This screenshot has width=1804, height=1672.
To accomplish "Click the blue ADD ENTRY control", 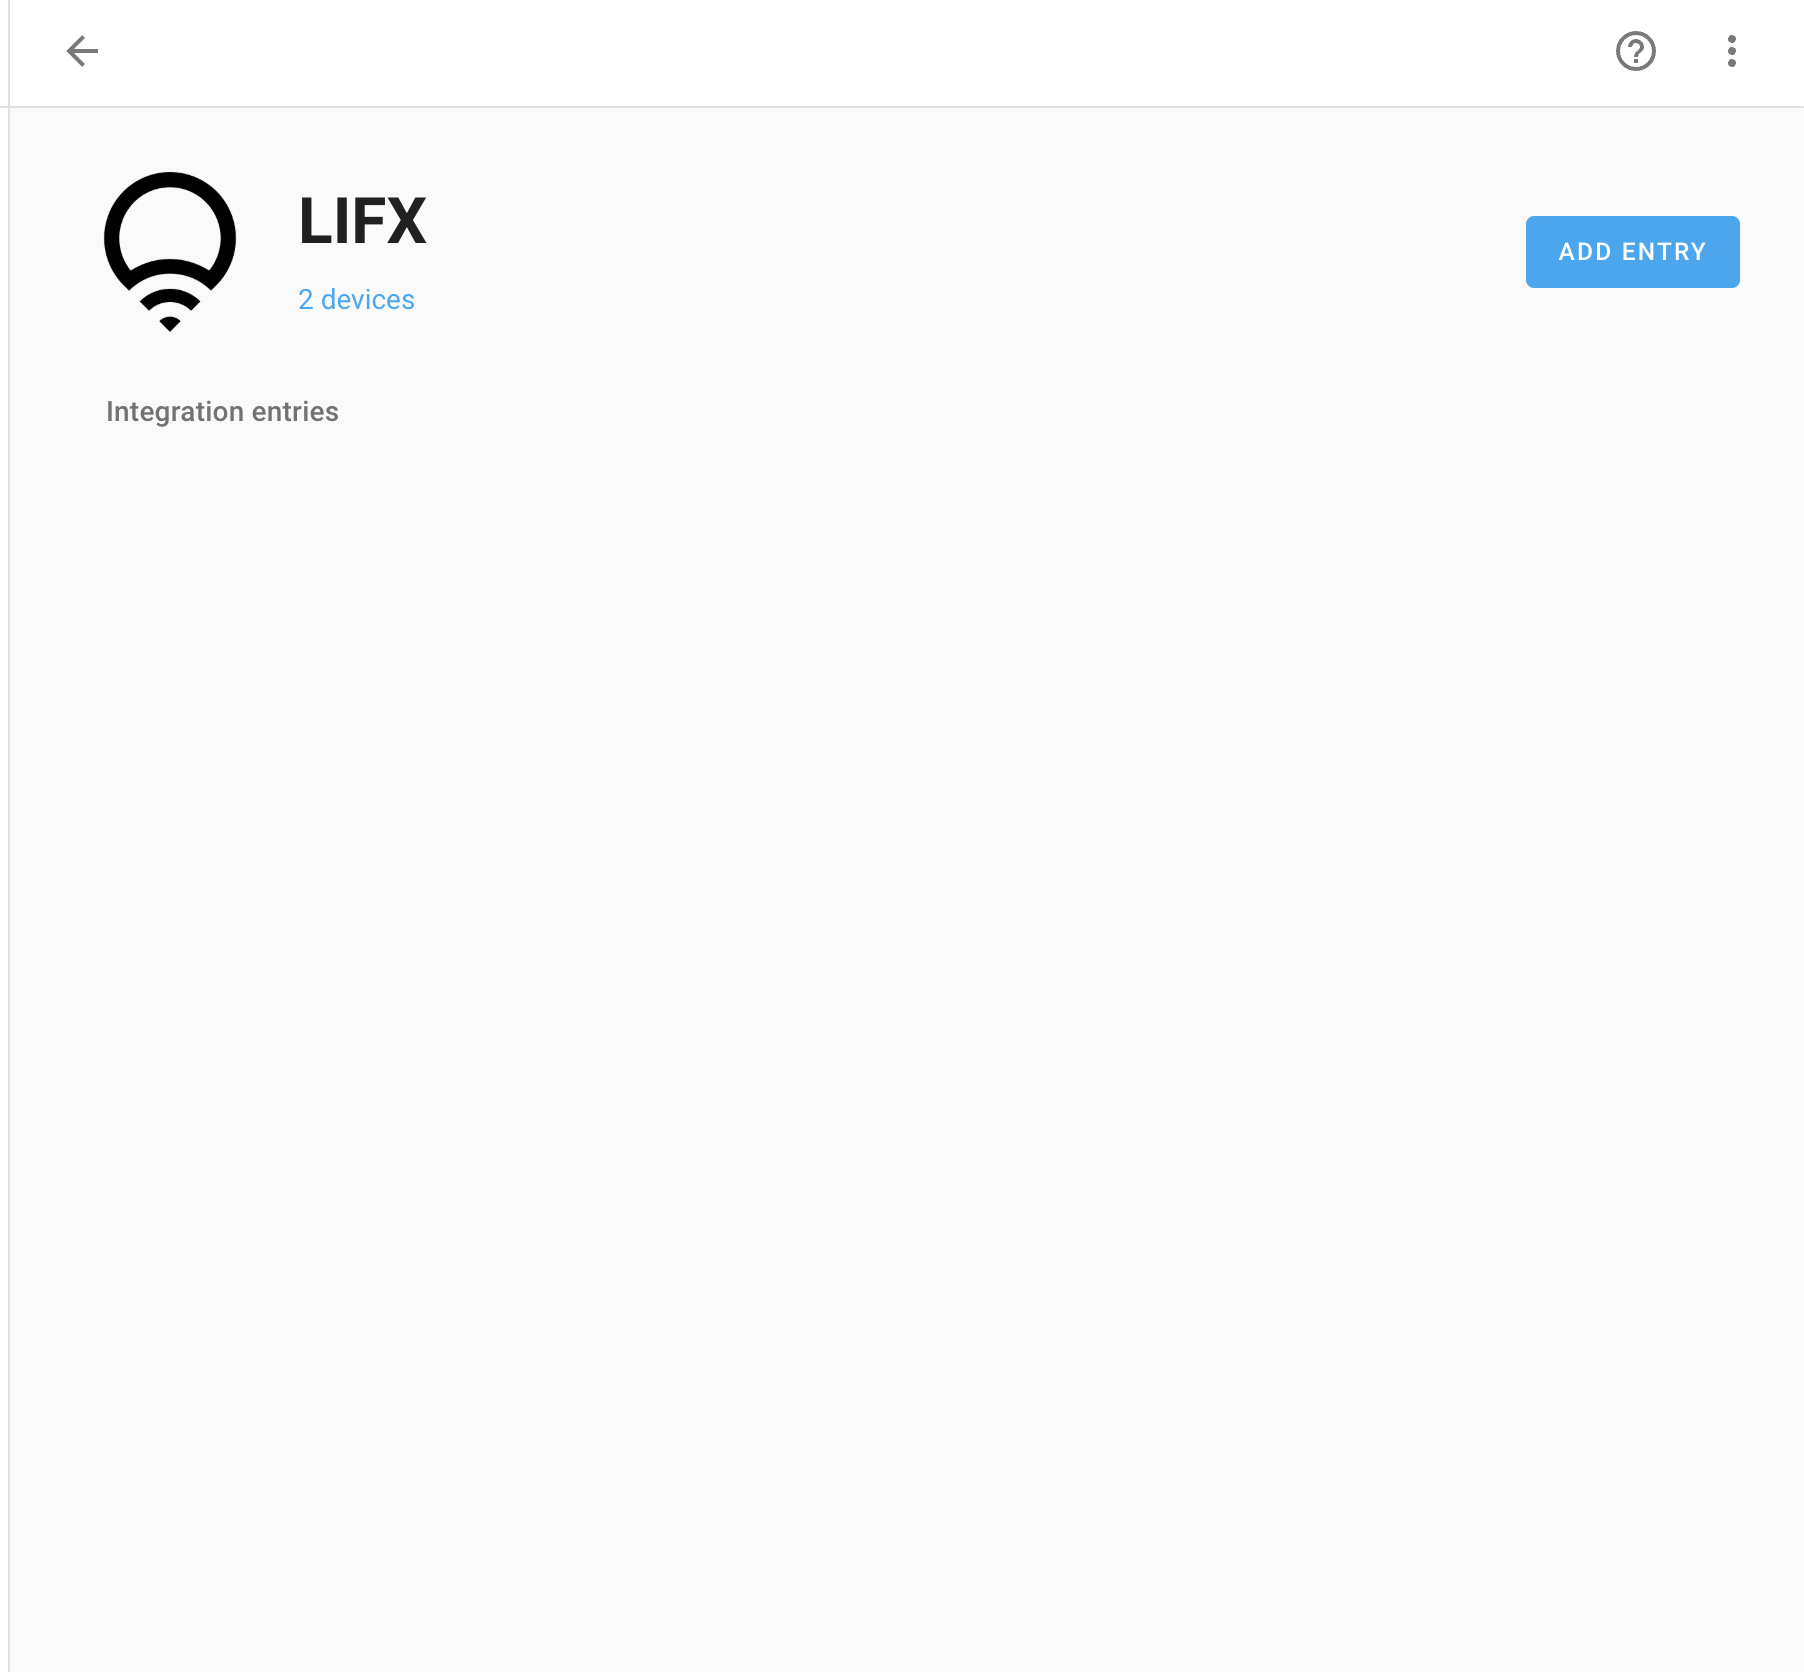I will (x=1632, y=252).
